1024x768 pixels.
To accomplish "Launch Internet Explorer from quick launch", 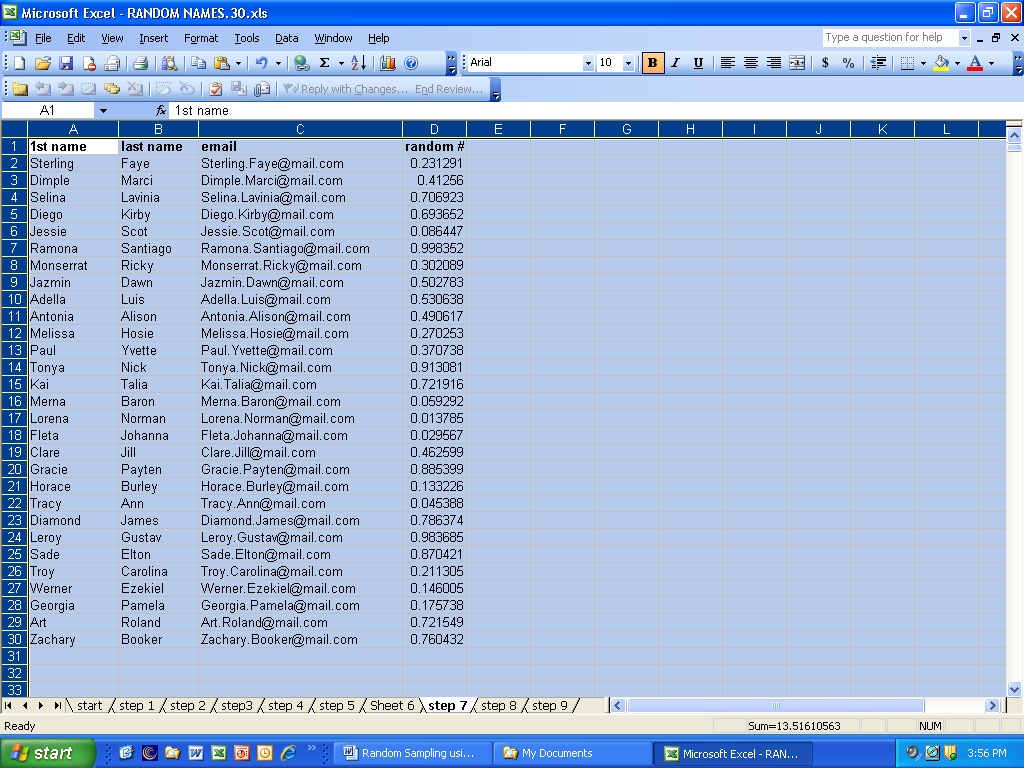I will (x=288, y=753).
